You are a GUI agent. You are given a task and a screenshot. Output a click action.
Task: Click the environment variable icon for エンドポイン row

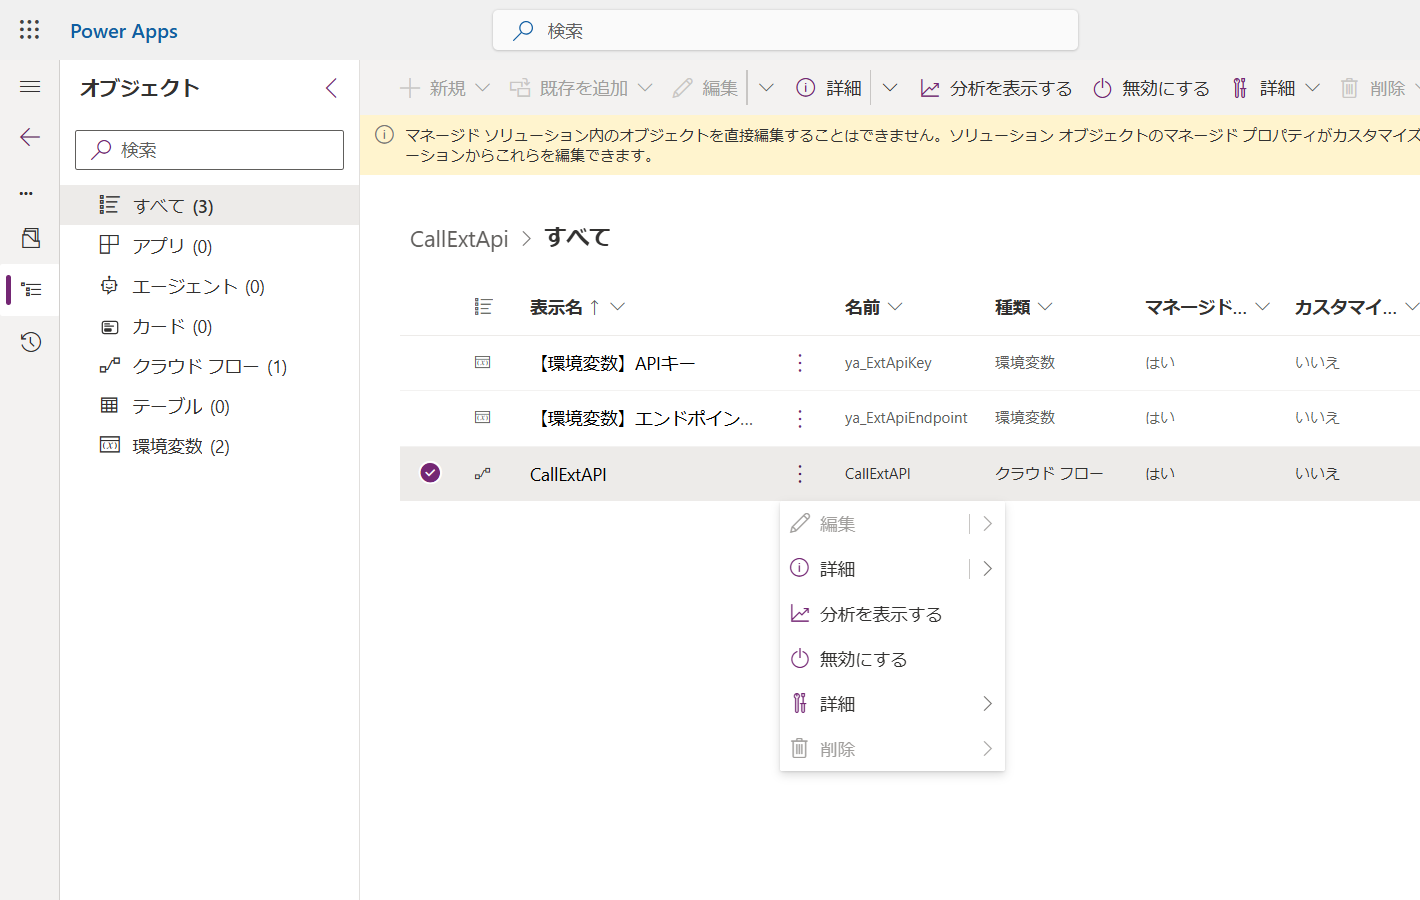tap(483, 417)
